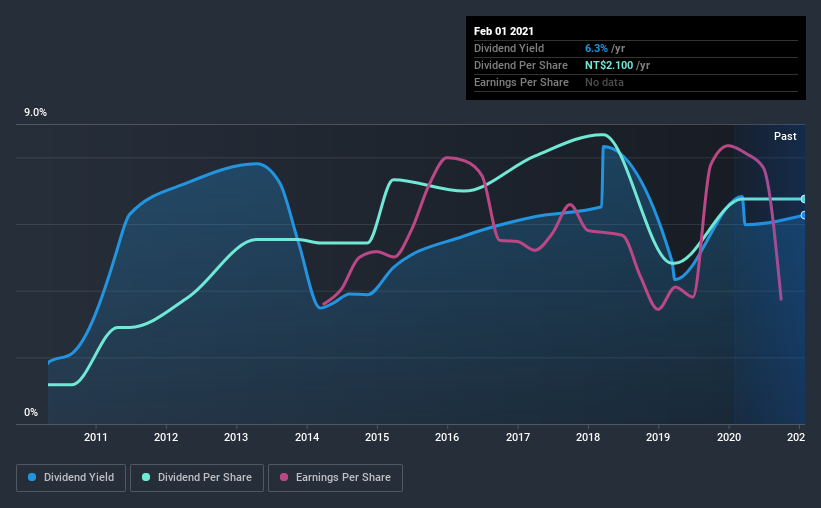
Task: Click the 2015 x-axis label
Action: pos(377,437)
